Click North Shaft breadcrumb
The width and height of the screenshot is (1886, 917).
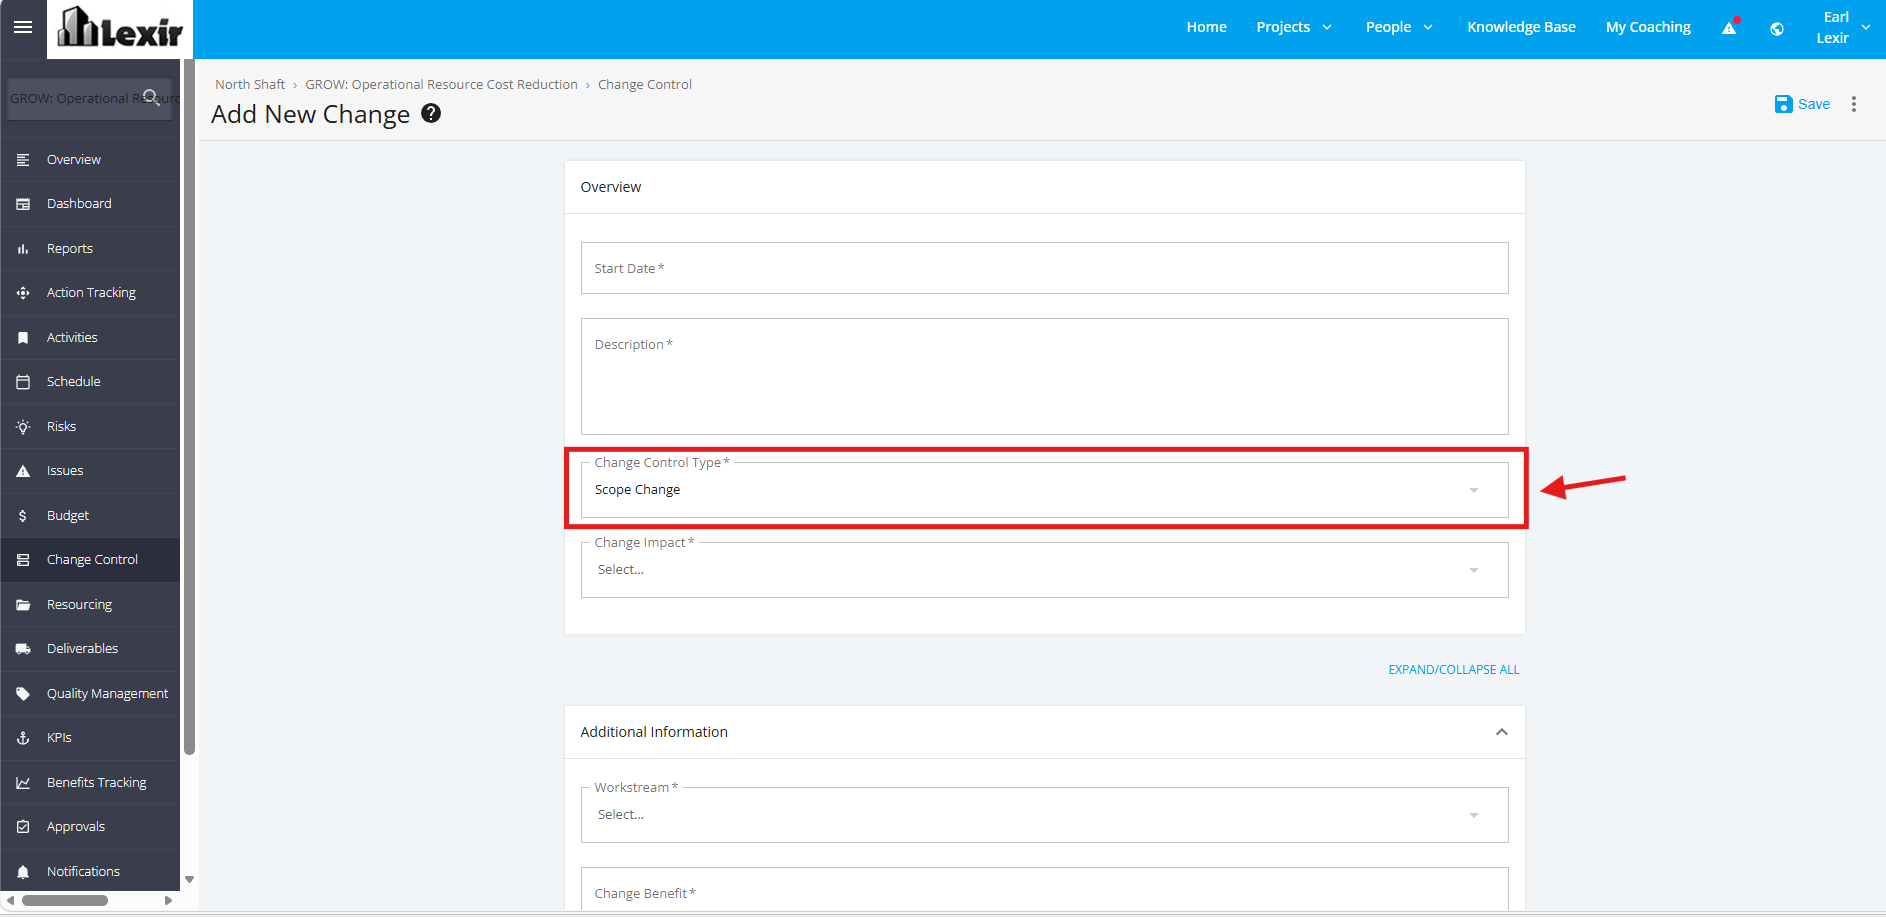[x=250, y=85]
